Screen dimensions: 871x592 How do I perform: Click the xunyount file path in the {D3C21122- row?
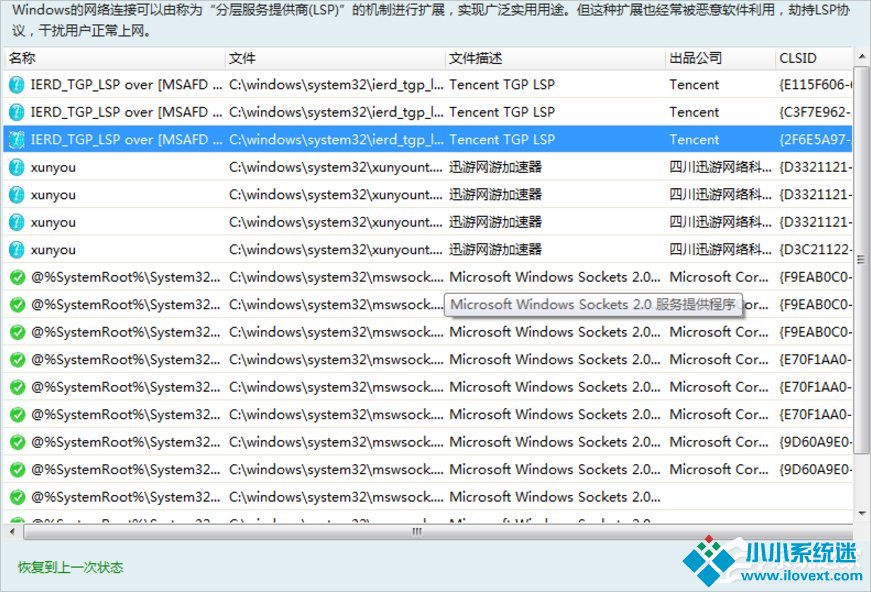[336, 249]
